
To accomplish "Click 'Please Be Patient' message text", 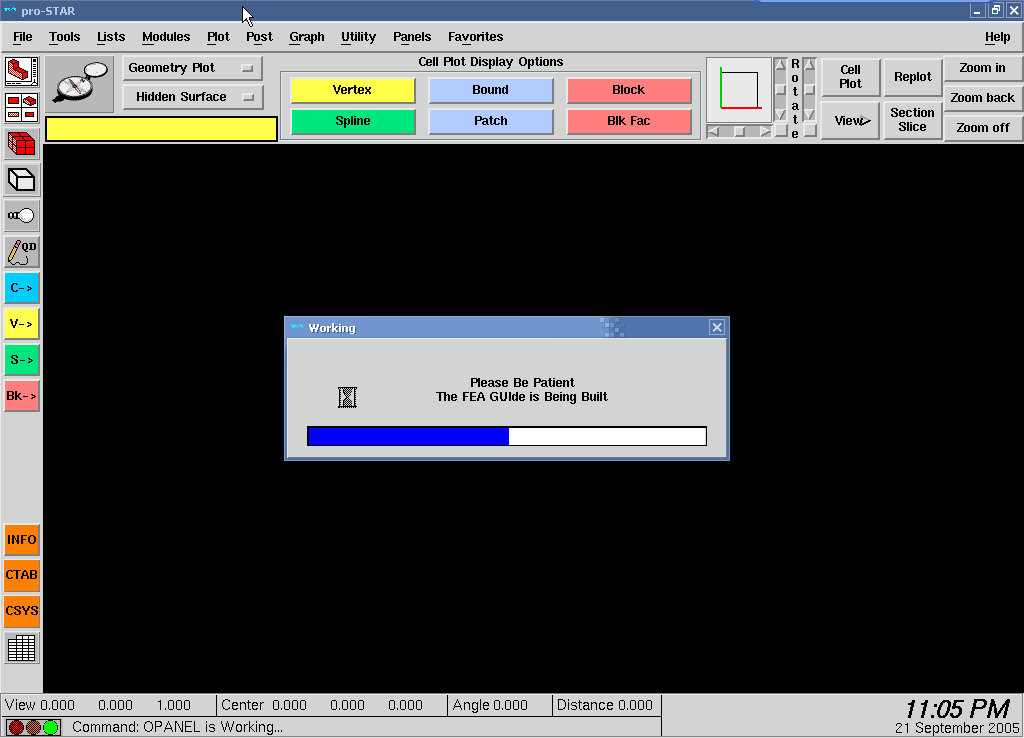I will point(522,383).
